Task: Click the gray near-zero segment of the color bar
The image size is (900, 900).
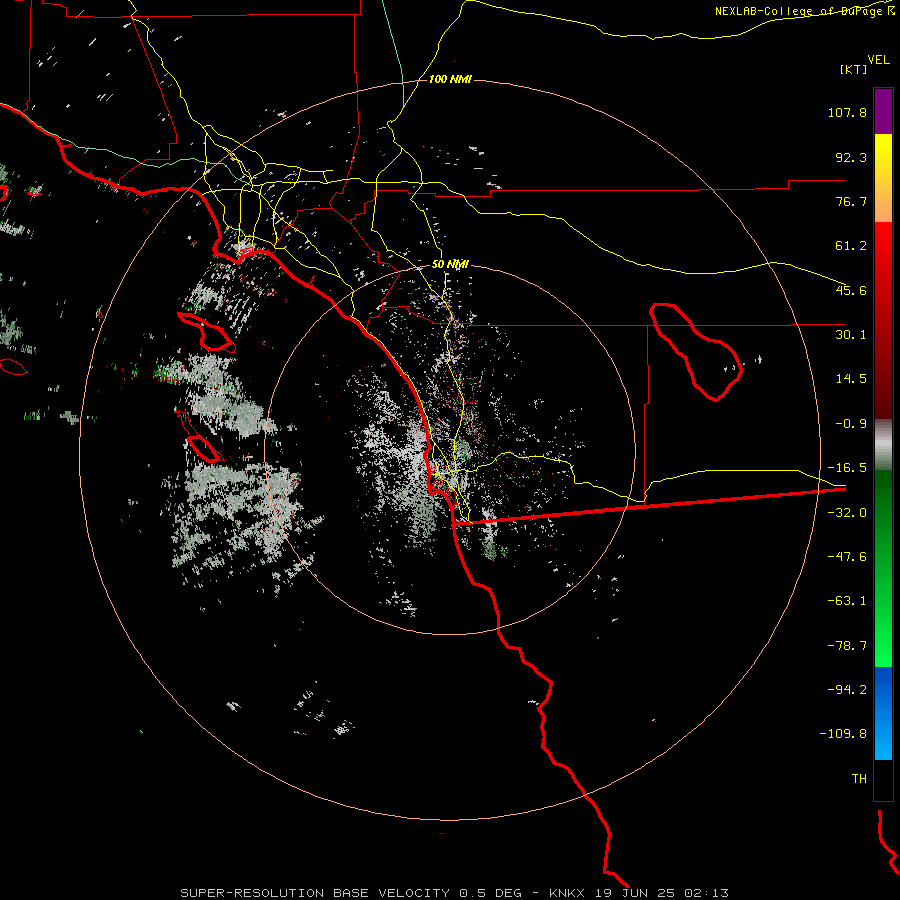Action: [883, 445]
